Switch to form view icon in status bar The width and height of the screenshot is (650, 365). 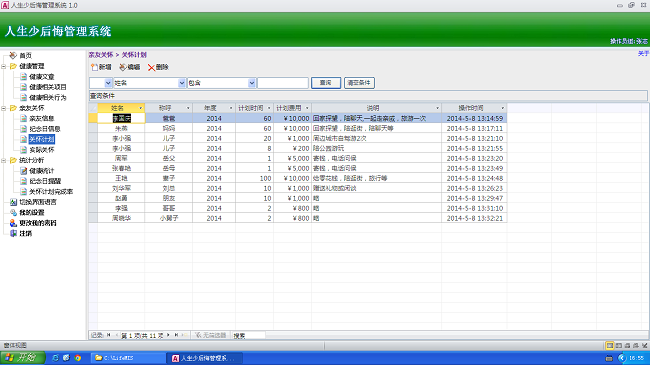[x=610, y=345]
